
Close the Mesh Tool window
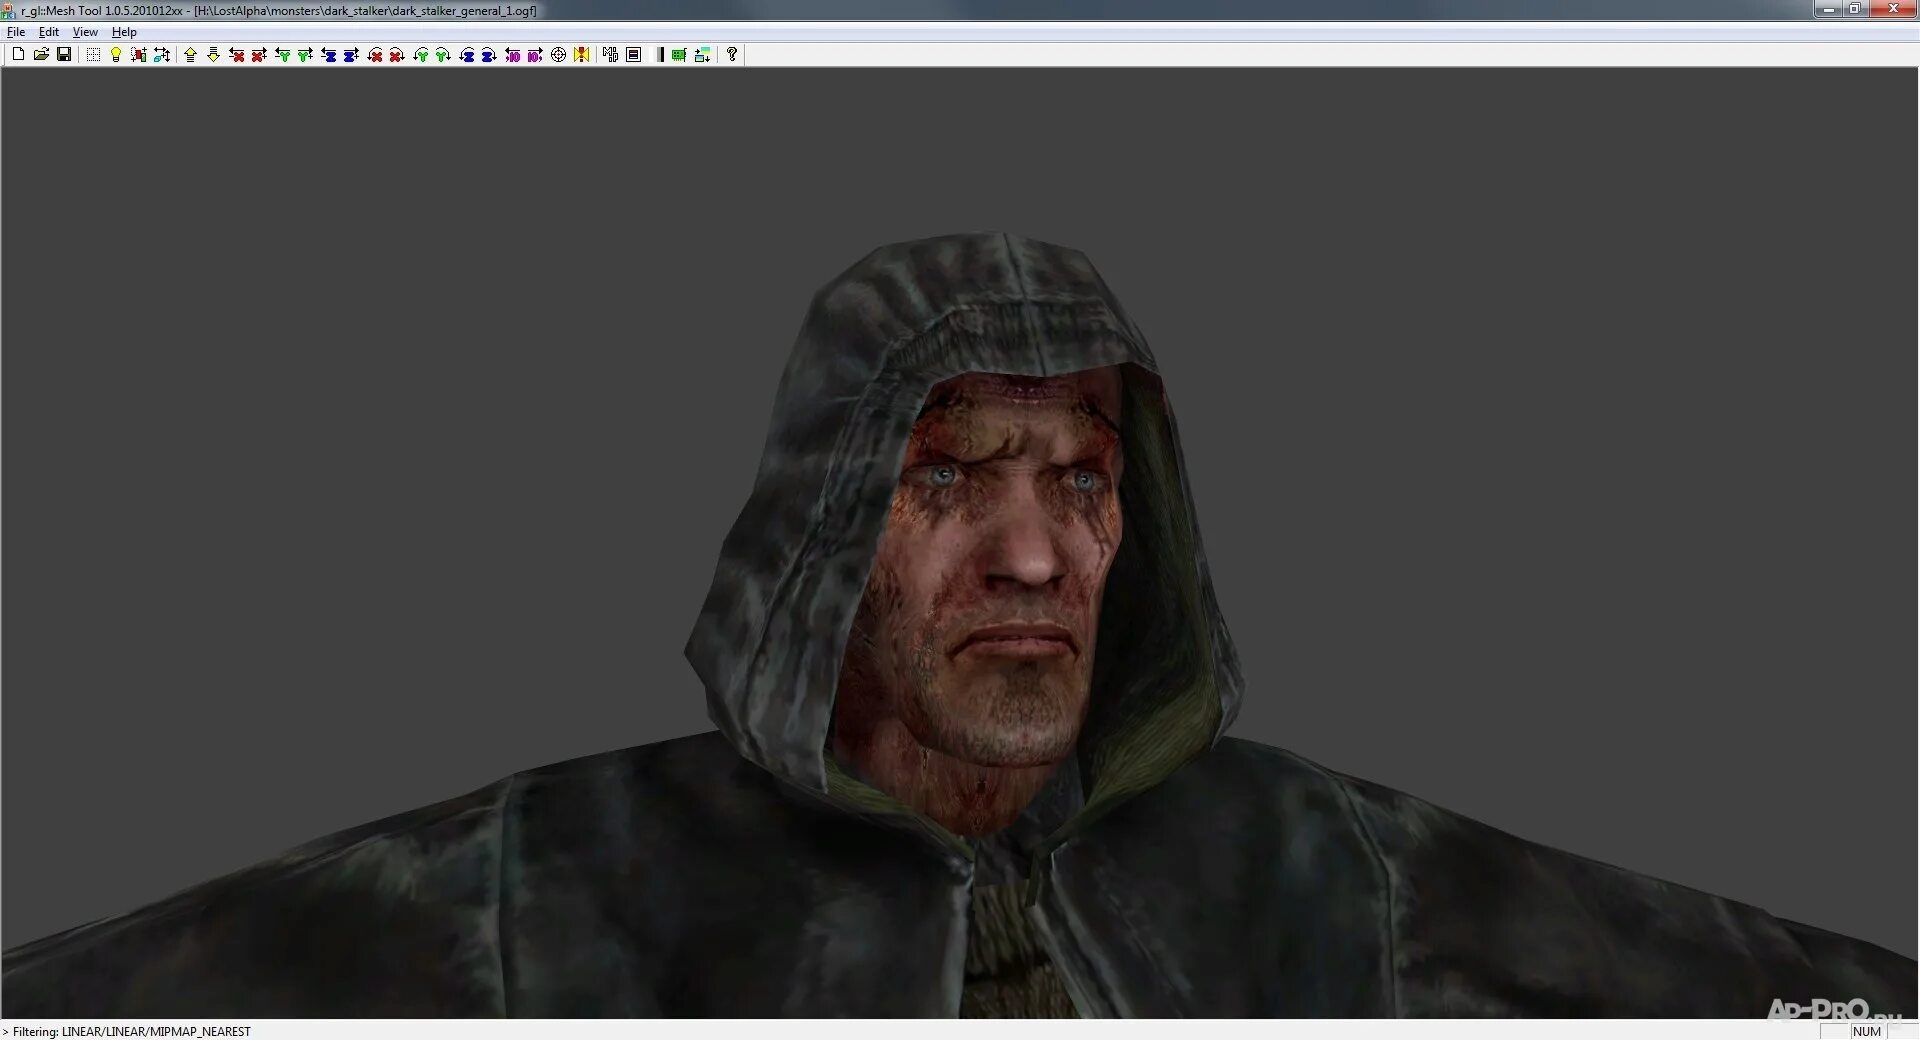point(1892,9)
